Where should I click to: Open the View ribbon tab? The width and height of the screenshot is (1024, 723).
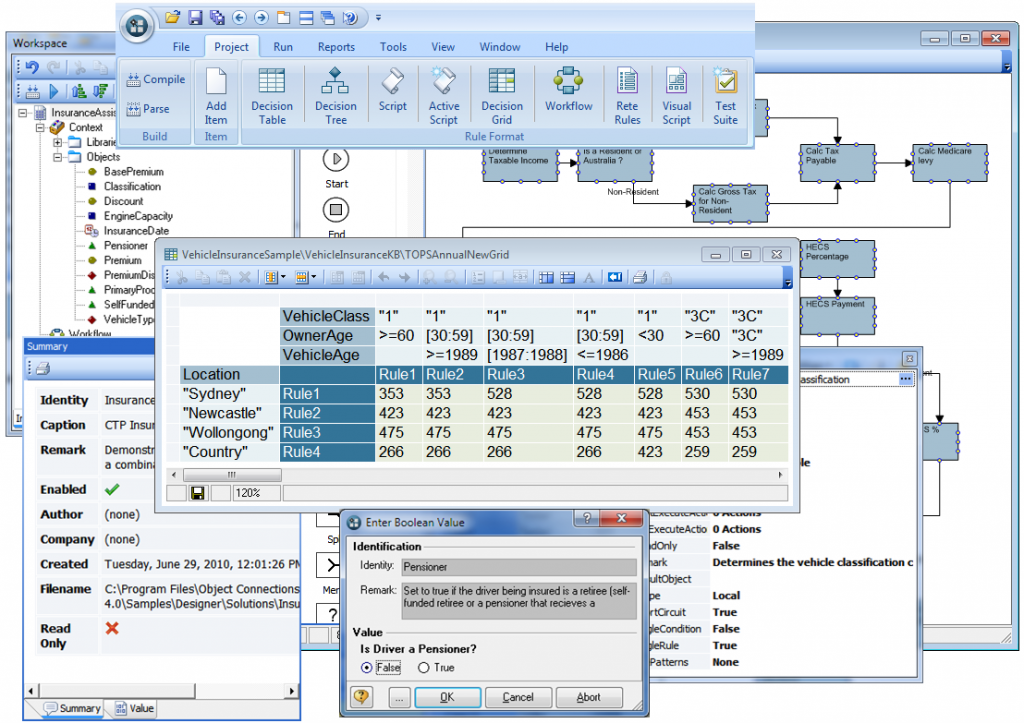click(x=443, y=47)
